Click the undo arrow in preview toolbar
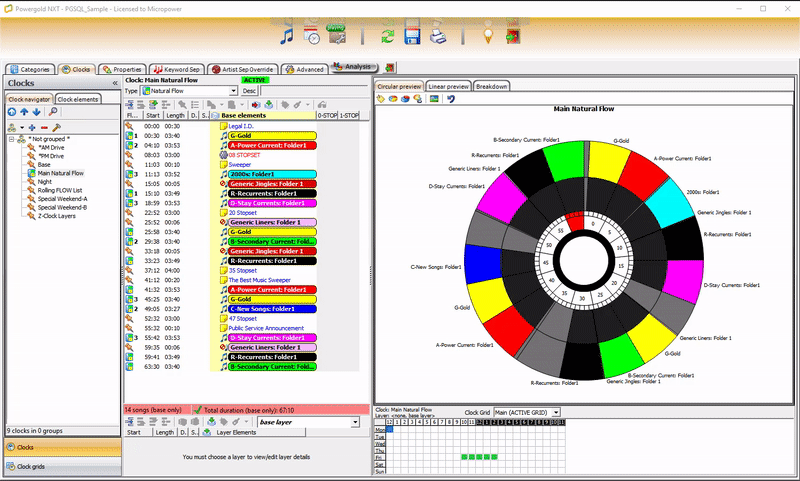The image size is (800, 481). click(x=451, y=99)
